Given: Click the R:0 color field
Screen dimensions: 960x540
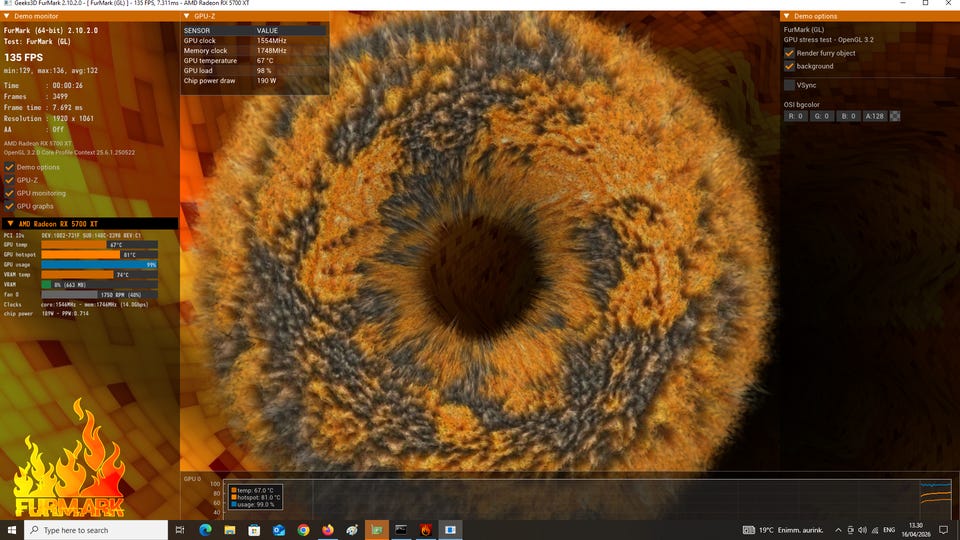Looking at the screenshot, I should tap(796, 116).
